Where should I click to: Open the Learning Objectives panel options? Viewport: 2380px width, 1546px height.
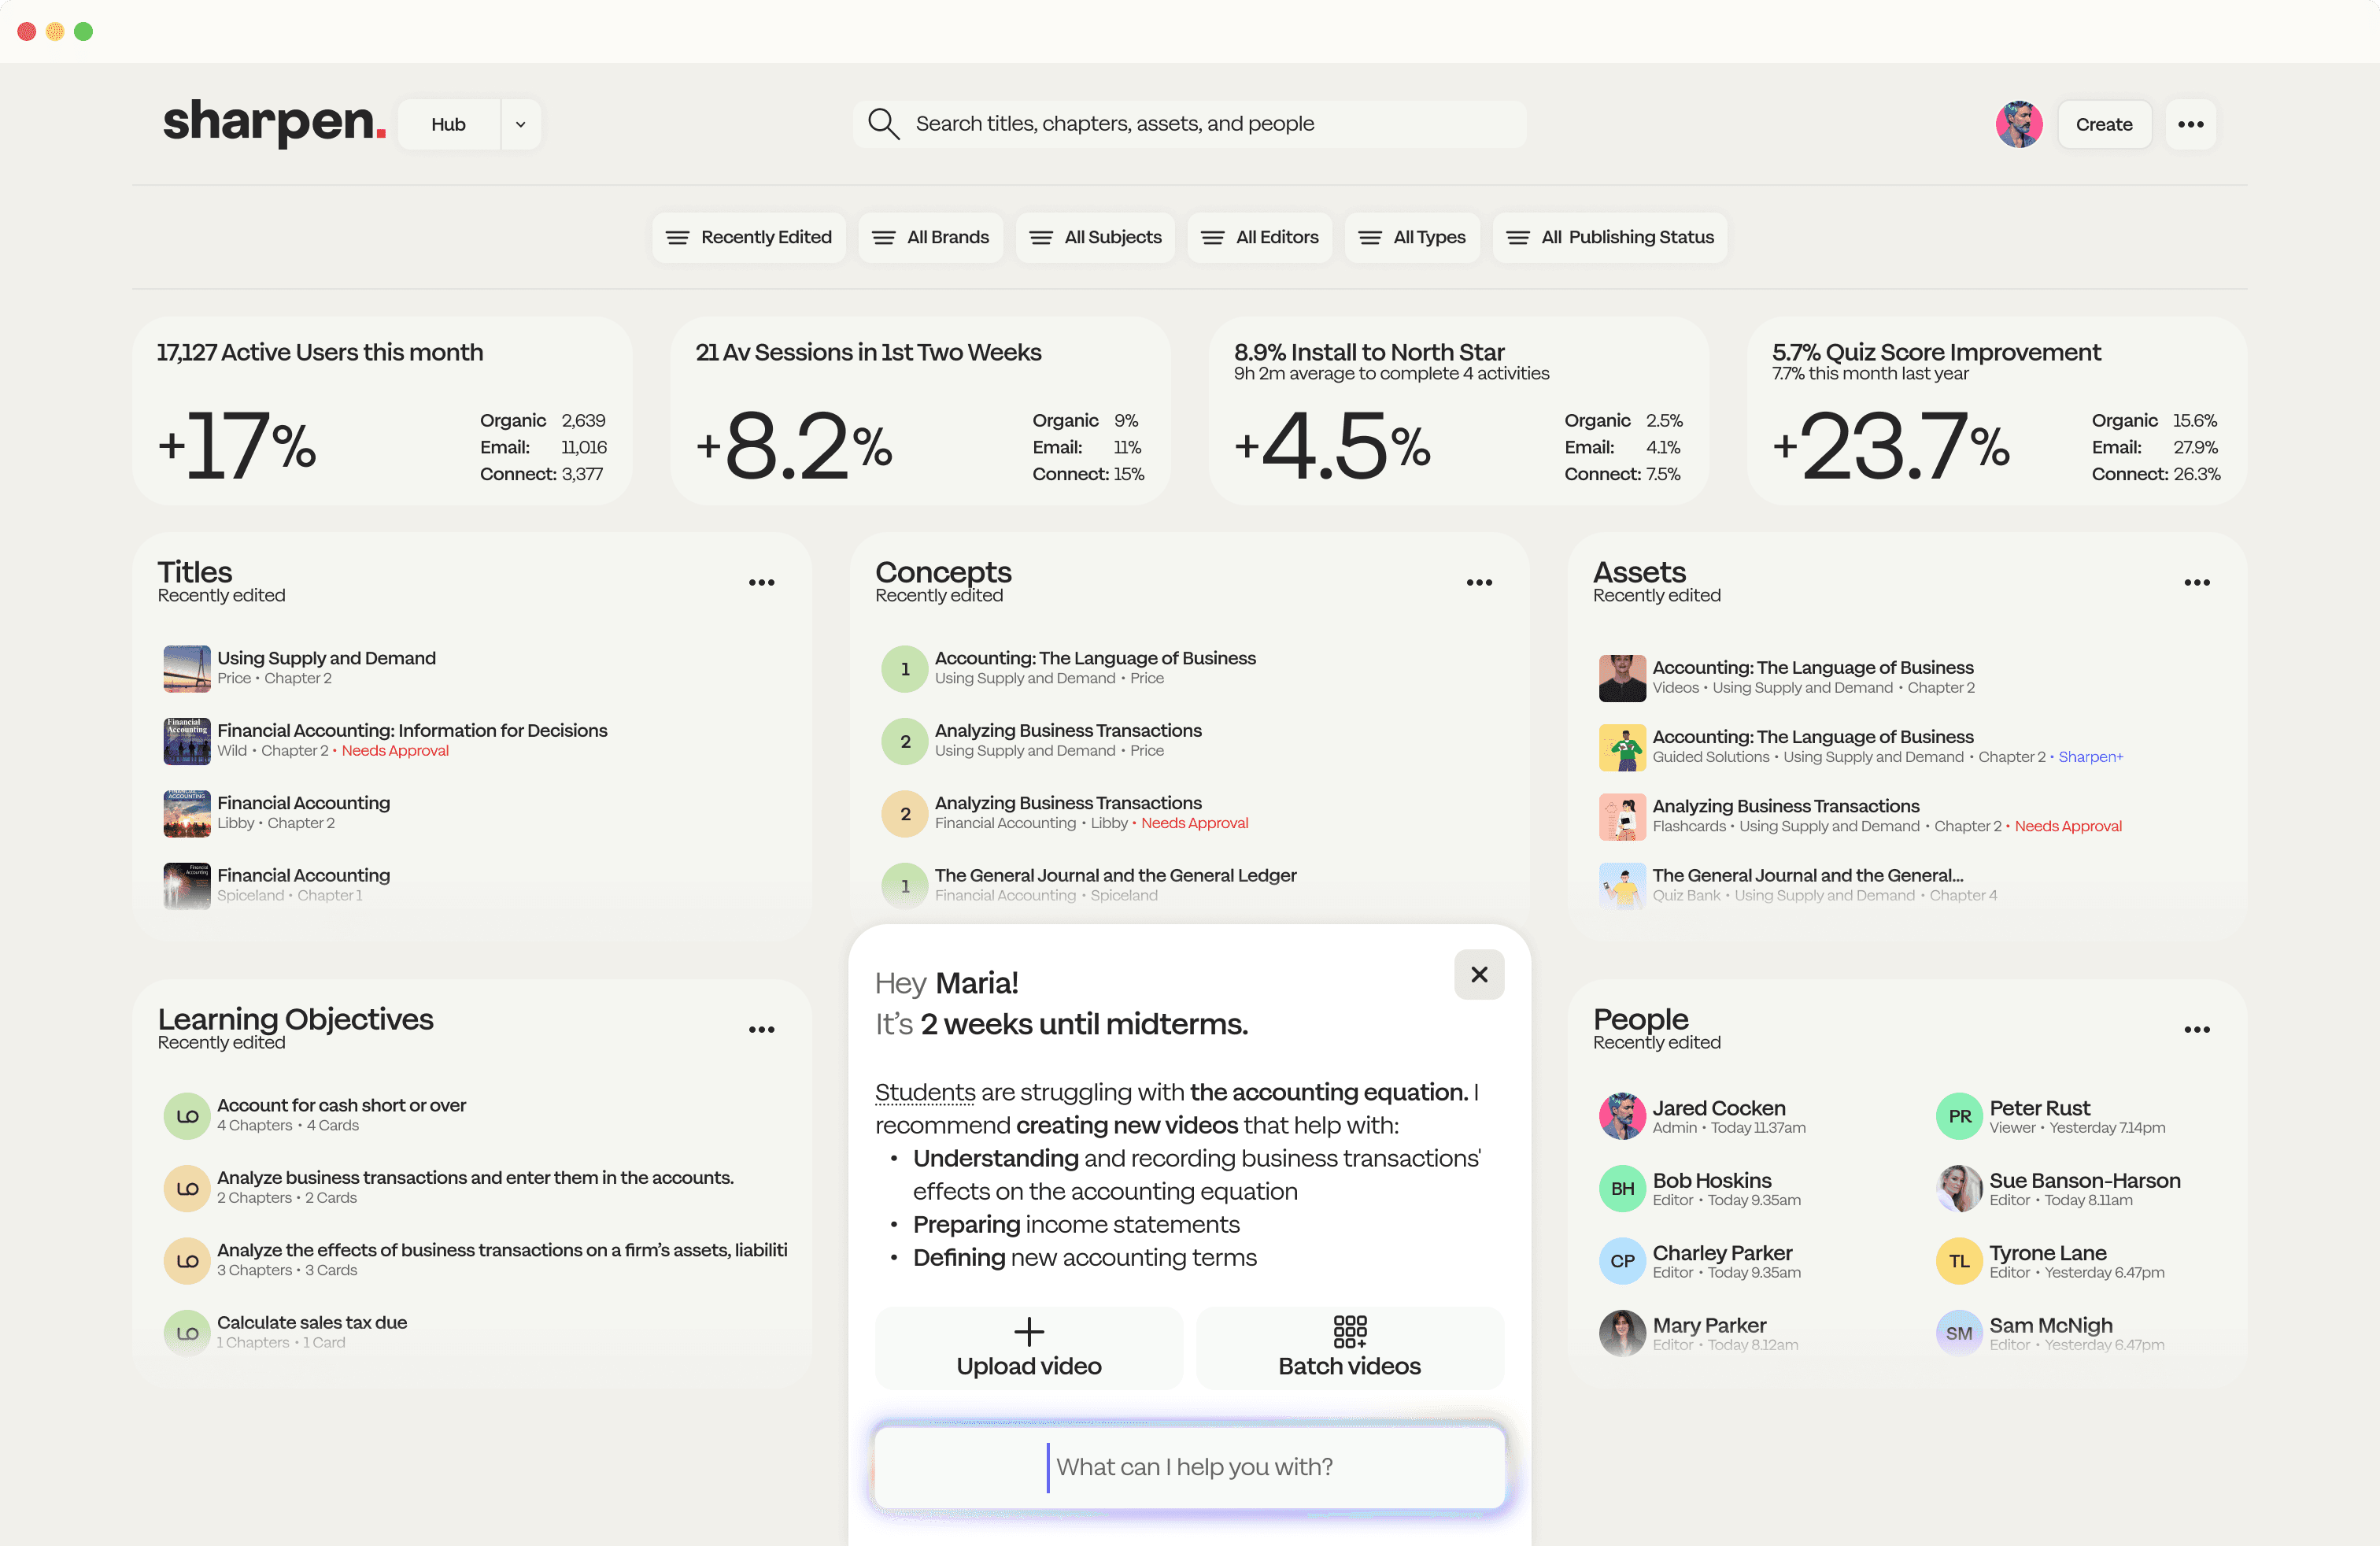tap(761, 1030)
